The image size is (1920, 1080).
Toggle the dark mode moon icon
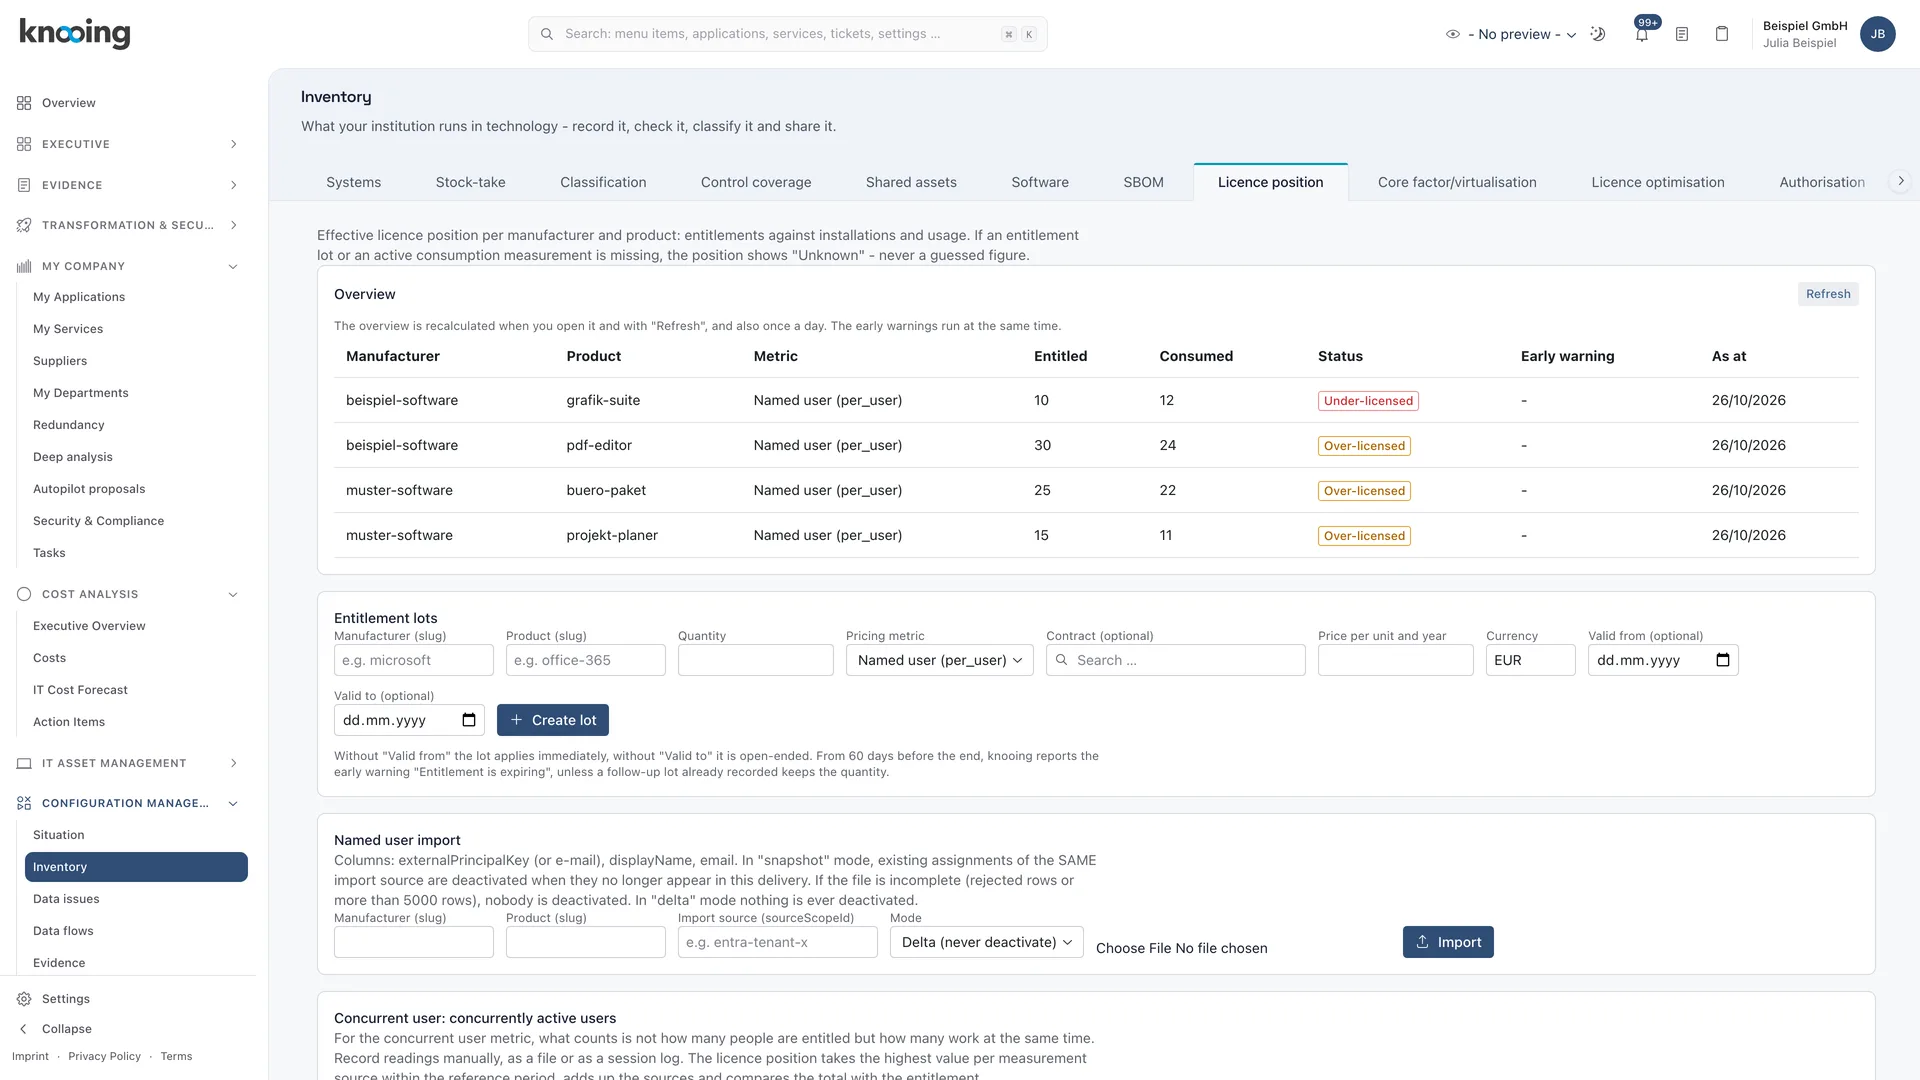(x=1598, y=34)
